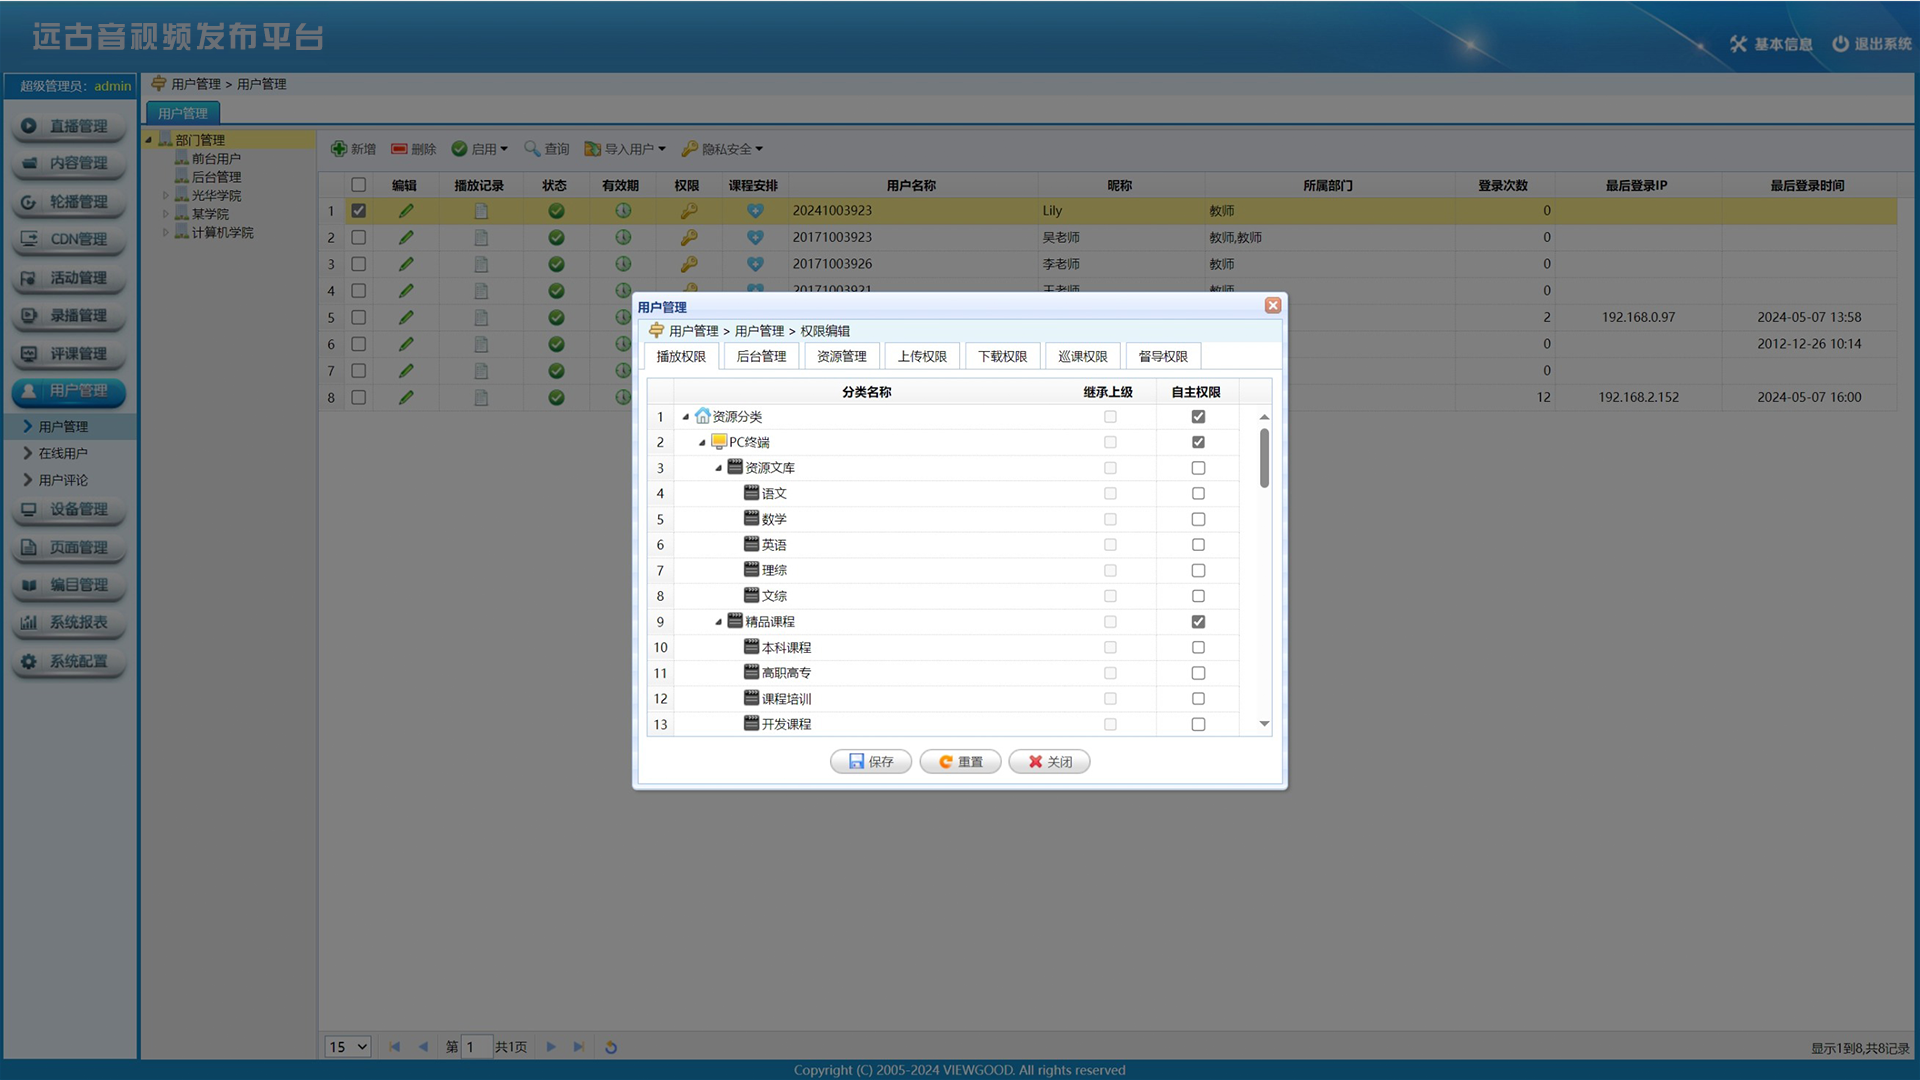Image resolution: width=1920 pixels, height=1080 pixels.
Task: Click the 基本信息 tools icon in header
Action: [x=1738, y=44]
